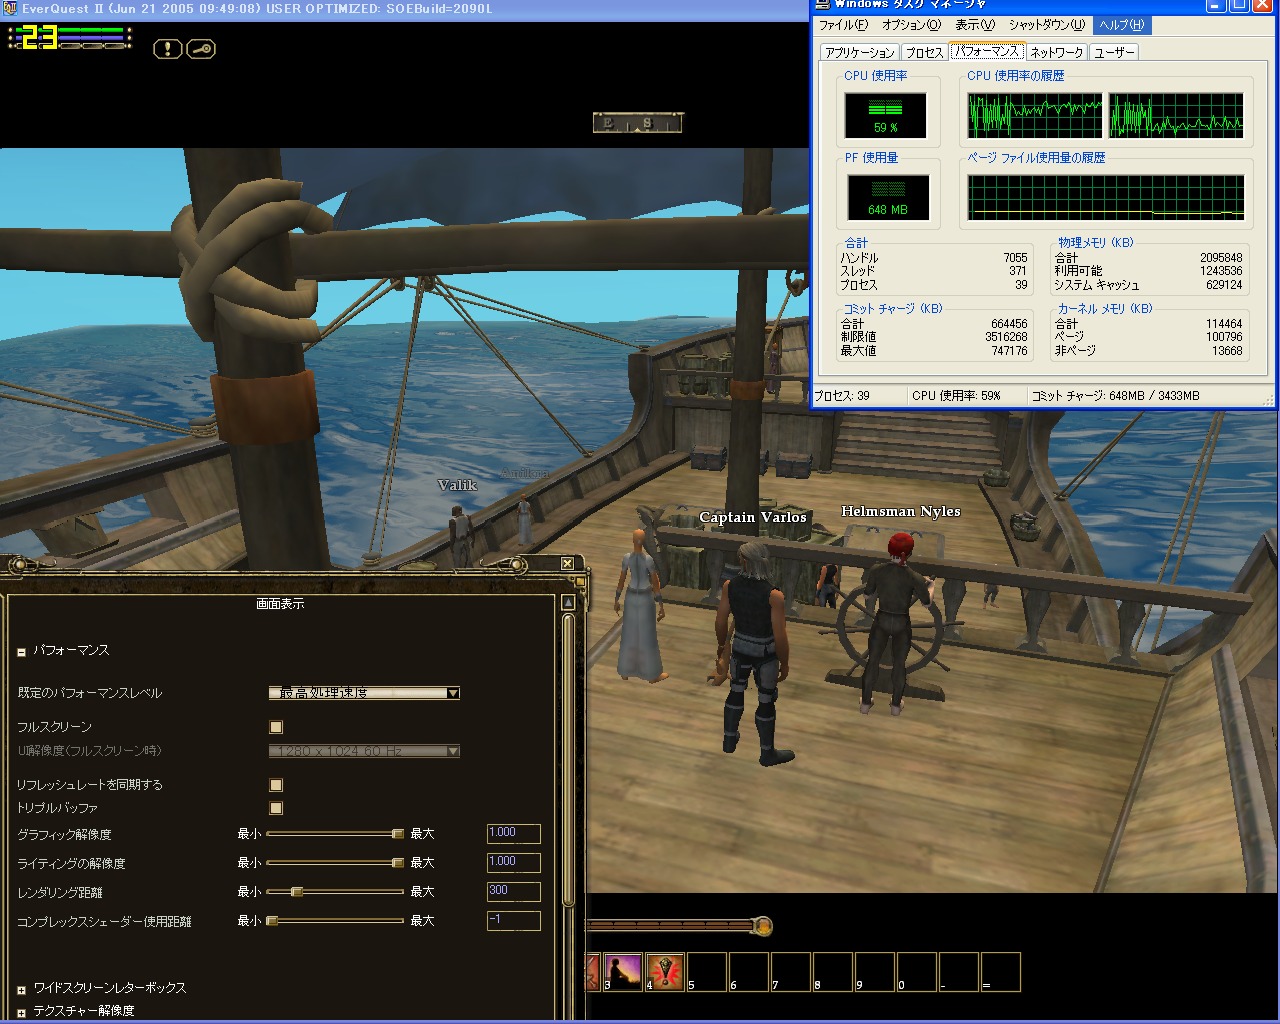
Task: Click the ハンドル count value 7055
Action: point(1015,258)
